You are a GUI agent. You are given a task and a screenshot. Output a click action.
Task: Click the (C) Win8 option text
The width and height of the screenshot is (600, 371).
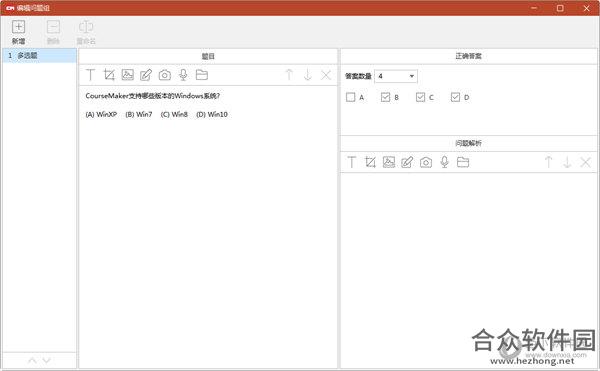click(x=174, y=114)
